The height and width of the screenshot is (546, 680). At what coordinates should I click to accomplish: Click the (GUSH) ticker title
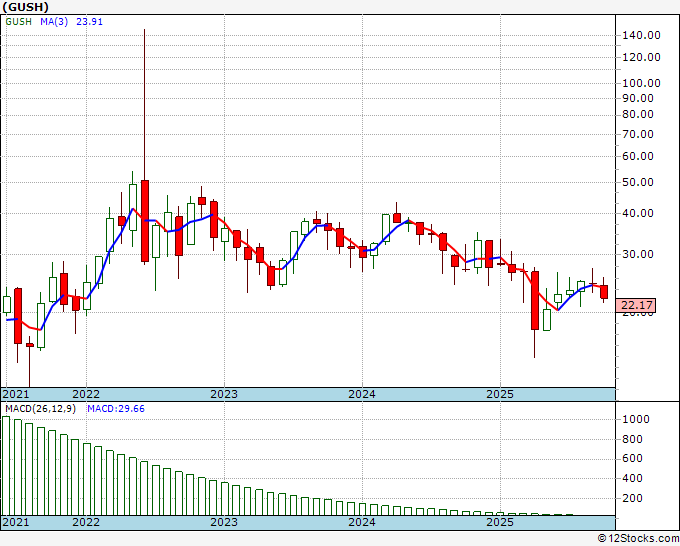[x=25, y=6]
